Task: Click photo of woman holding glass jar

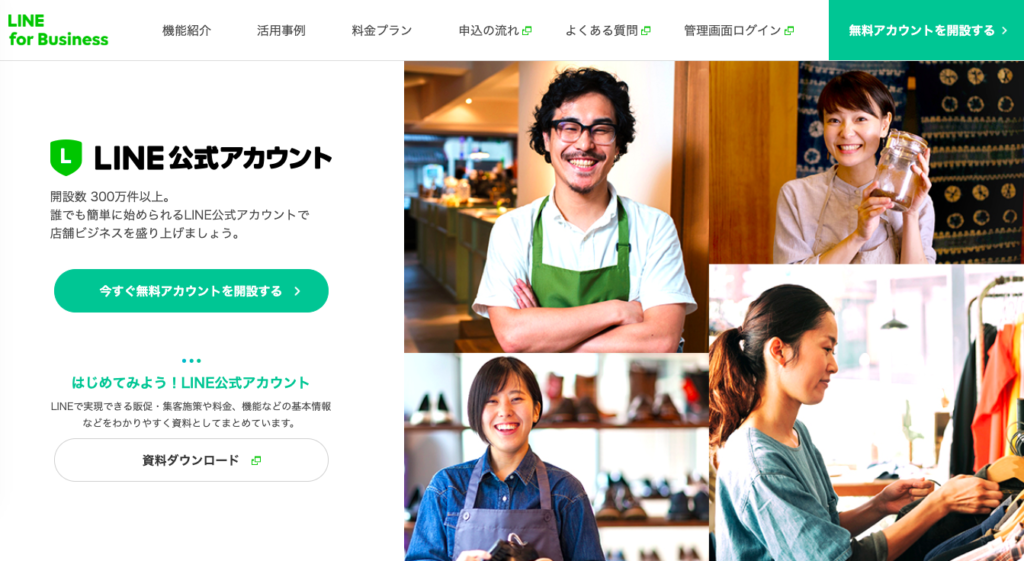Action: tap(867, 163)
